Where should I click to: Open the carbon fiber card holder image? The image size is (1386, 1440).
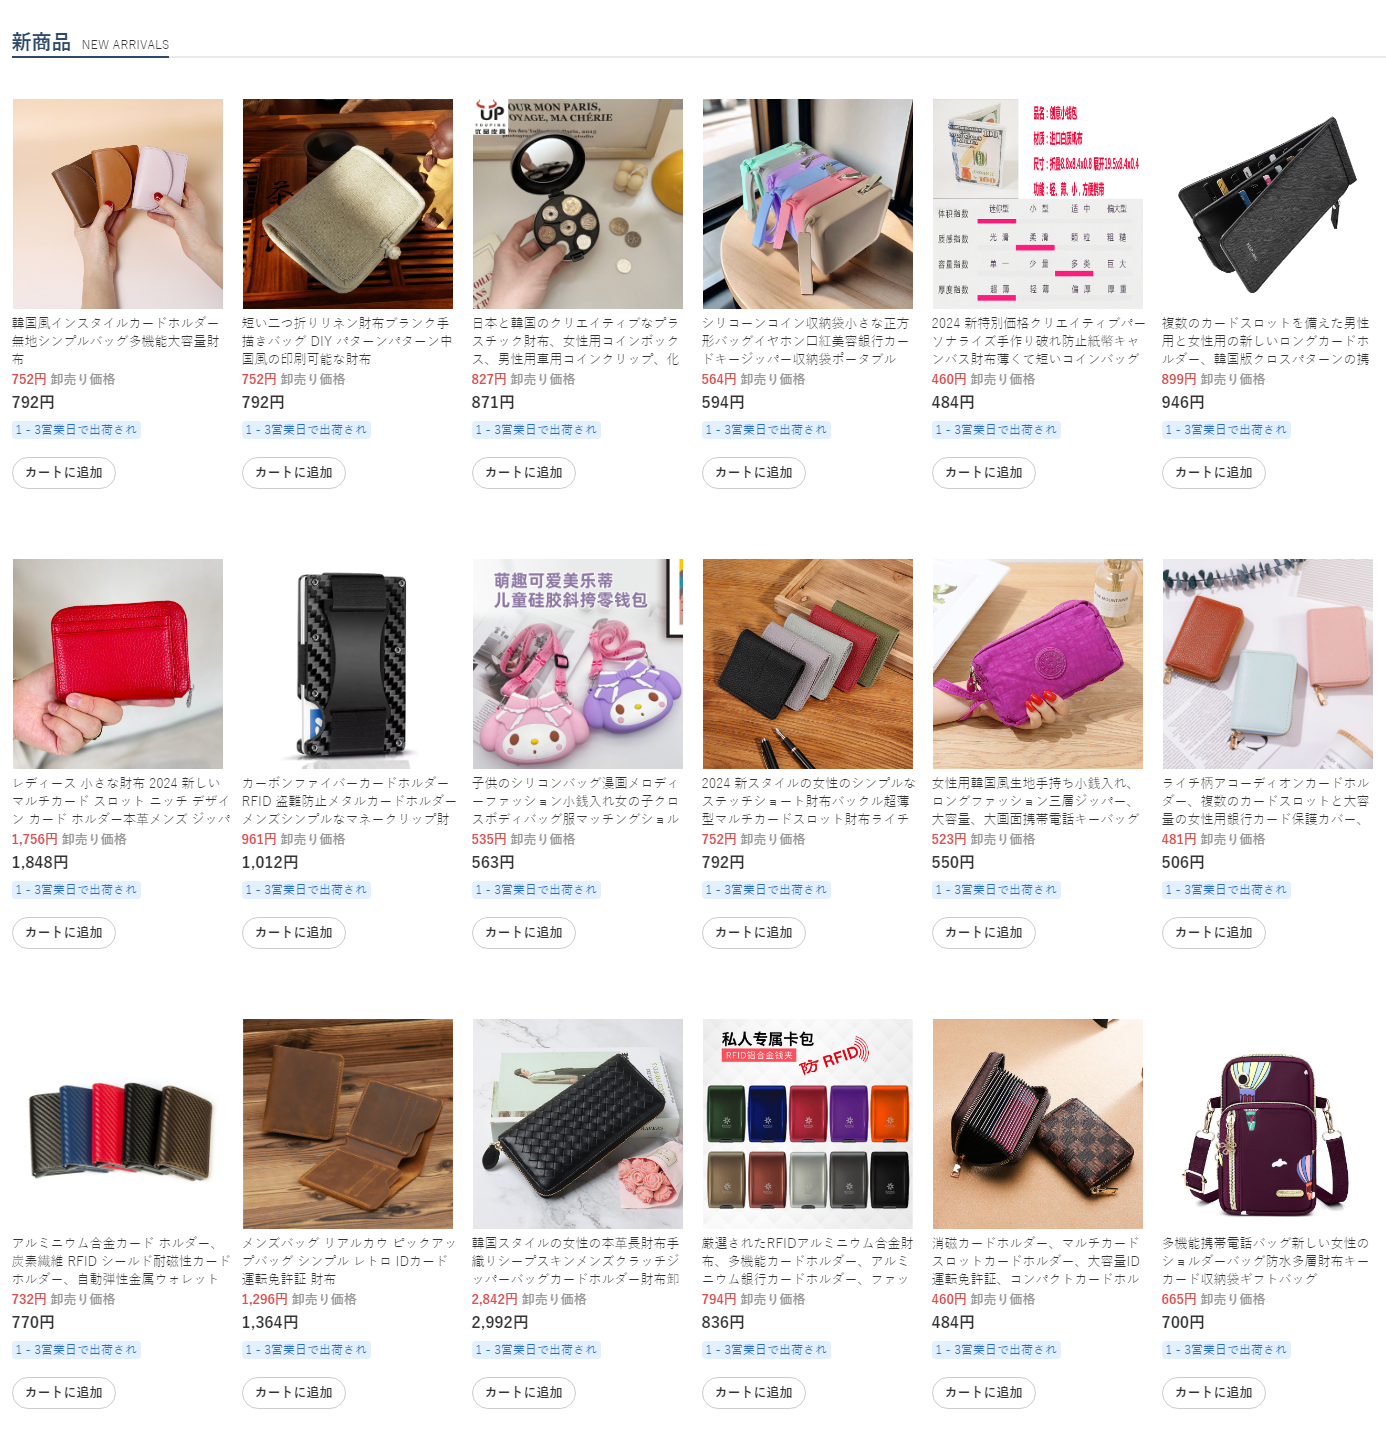pos(348,664)
